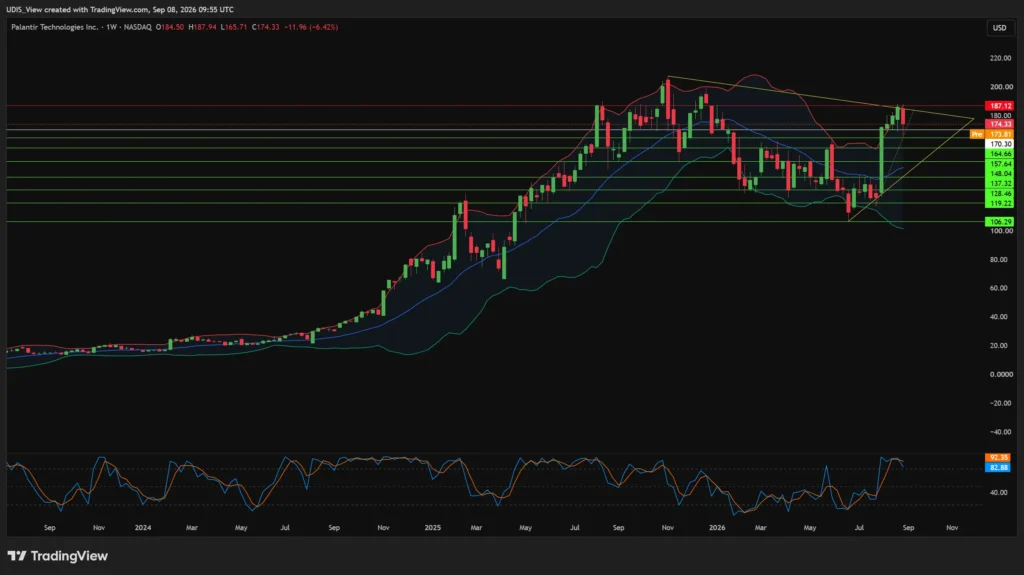Viewport: 1024px width, 575px height.
Task: Click the green 164.66 level tag
Action: point(999,154)
